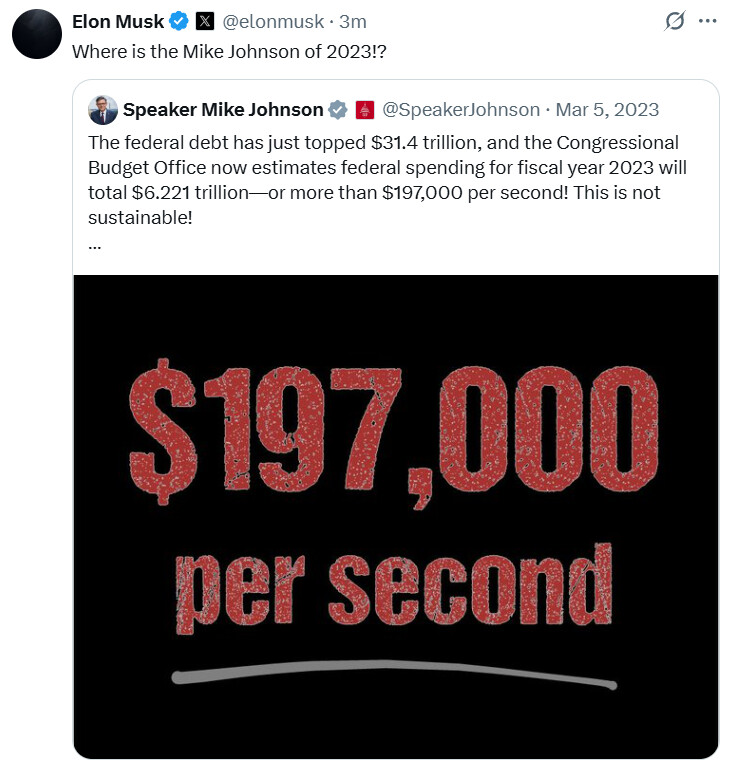Open the $197,000 per second image

pyautogui.click(x=396, y=515)
